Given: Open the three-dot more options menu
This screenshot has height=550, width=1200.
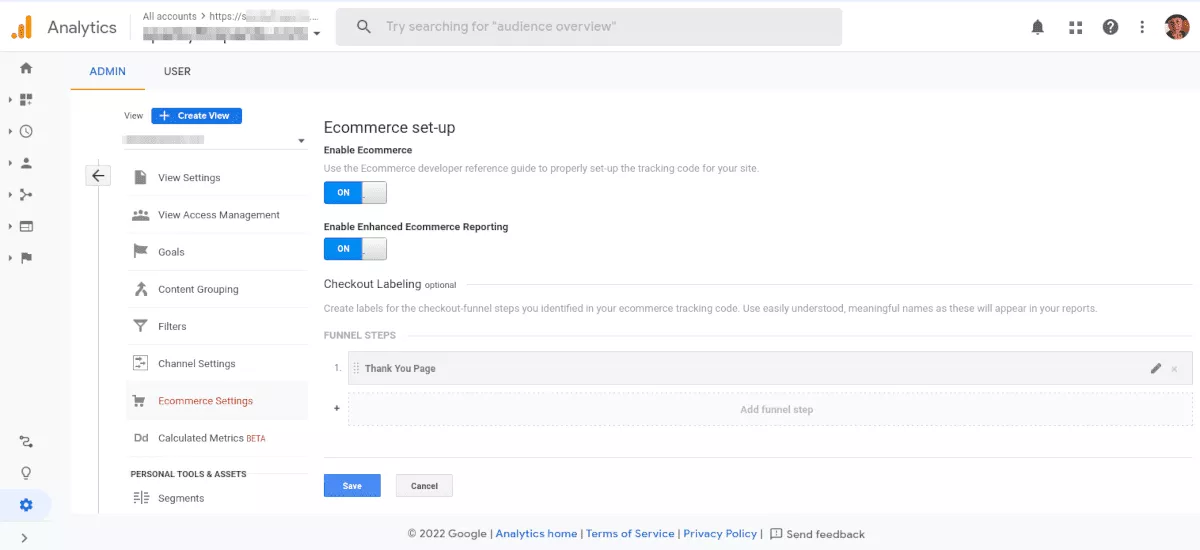Looking at the screenshot, I should click(x=1142, y=27).
